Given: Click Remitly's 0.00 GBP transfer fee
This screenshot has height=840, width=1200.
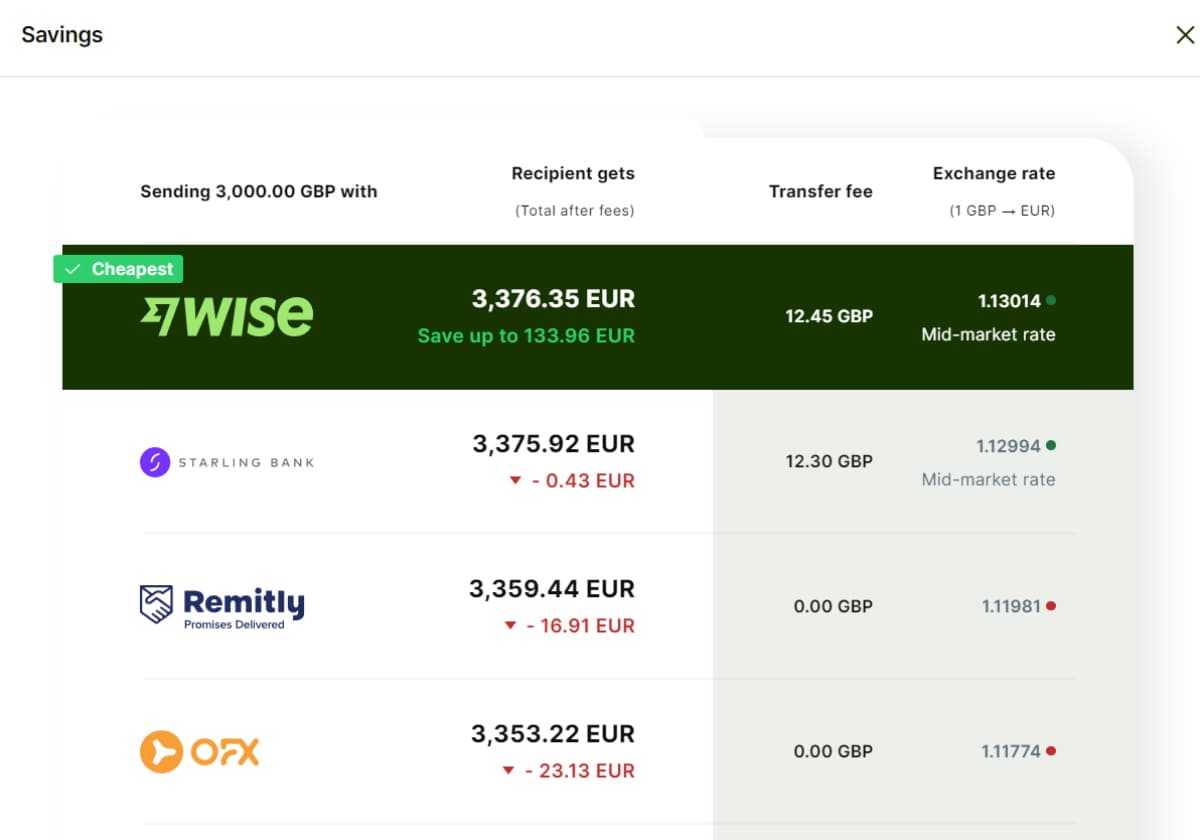Looking at the screenshot, I should point(833,606).
